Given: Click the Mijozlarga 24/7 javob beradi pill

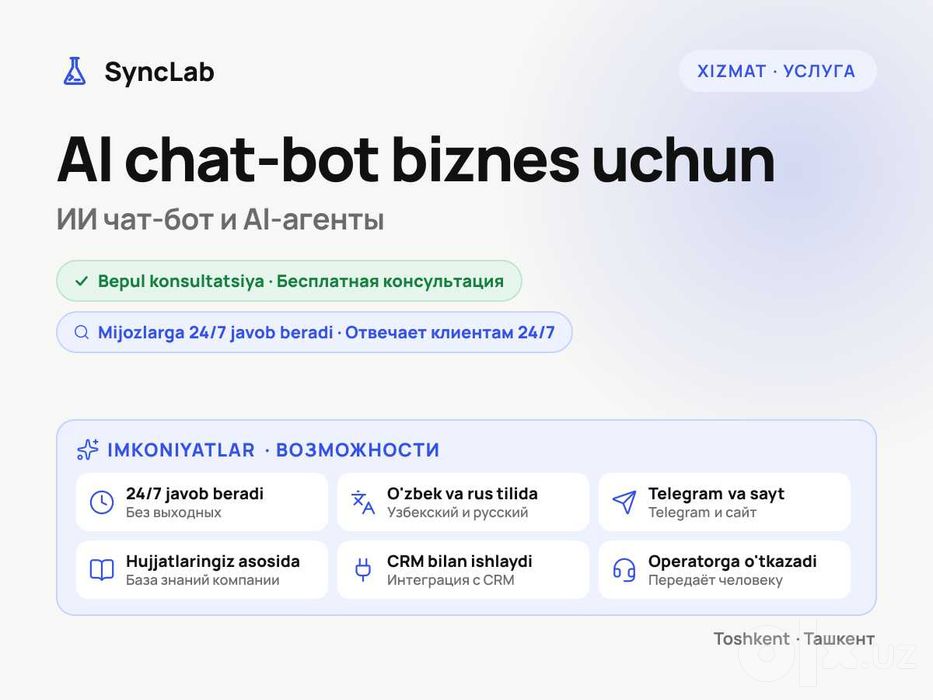Looking at the screenshot, I should 314,332.
